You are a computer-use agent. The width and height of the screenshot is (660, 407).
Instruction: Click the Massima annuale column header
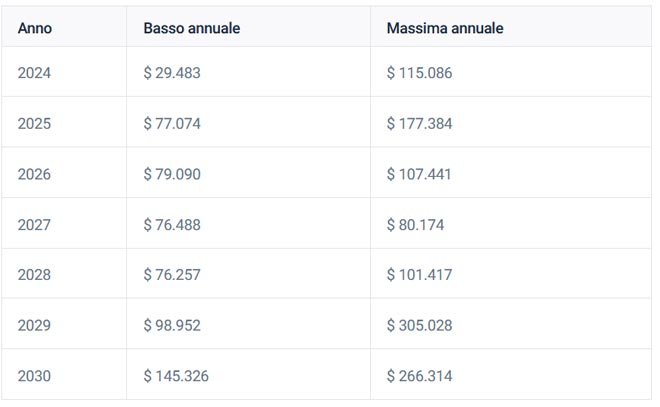(445, 29)
